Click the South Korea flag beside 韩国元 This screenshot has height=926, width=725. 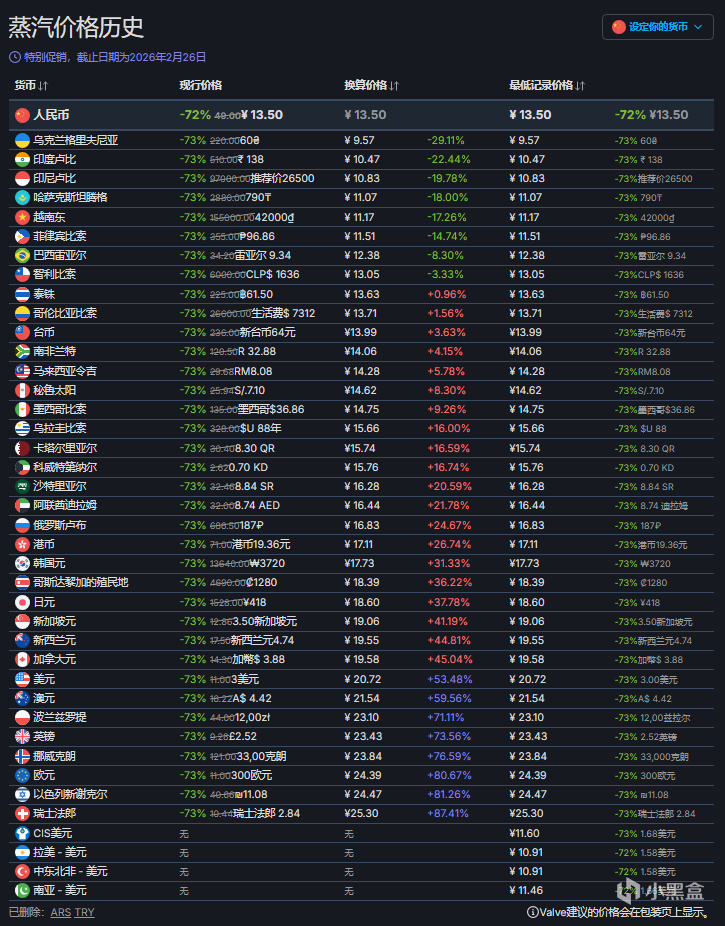[x=22, y=563]
